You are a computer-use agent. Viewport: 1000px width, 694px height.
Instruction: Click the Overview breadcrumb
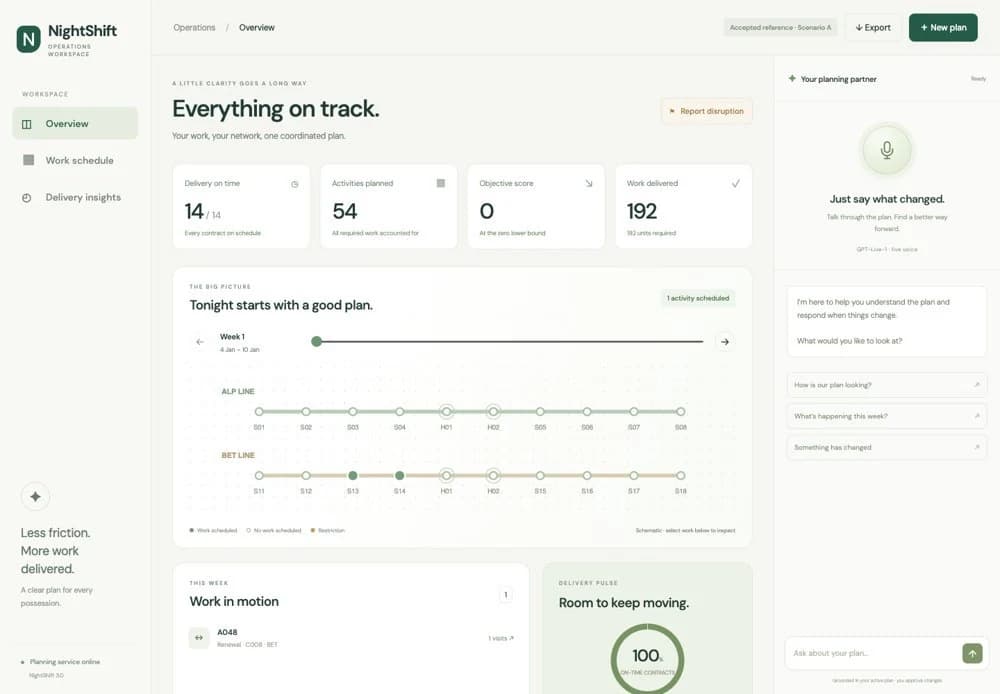pos(256,27)
